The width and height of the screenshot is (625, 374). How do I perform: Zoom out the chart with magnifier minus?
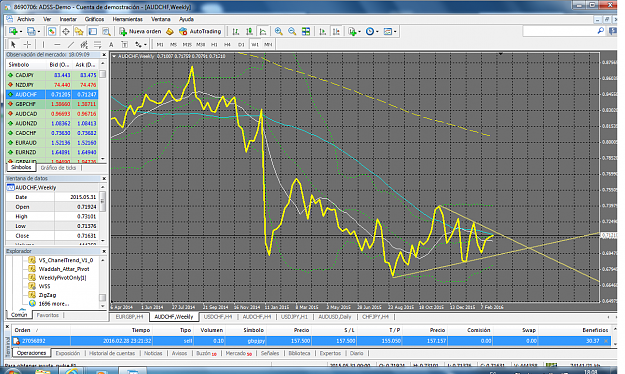pyautogui.click(x=292, y=31)
